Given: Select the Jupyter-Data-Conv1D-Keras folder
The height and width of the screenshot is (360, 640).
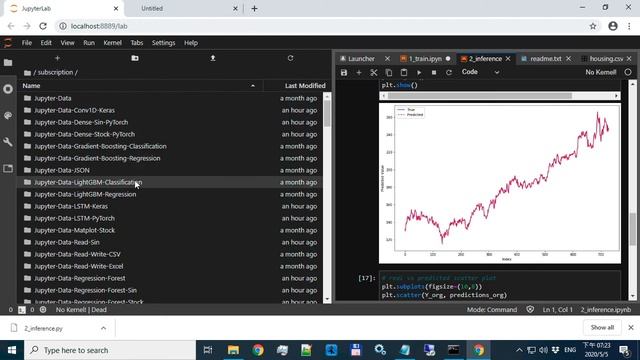Looking at the screenshot, I should pyautogui.click(x=169, y=110).
